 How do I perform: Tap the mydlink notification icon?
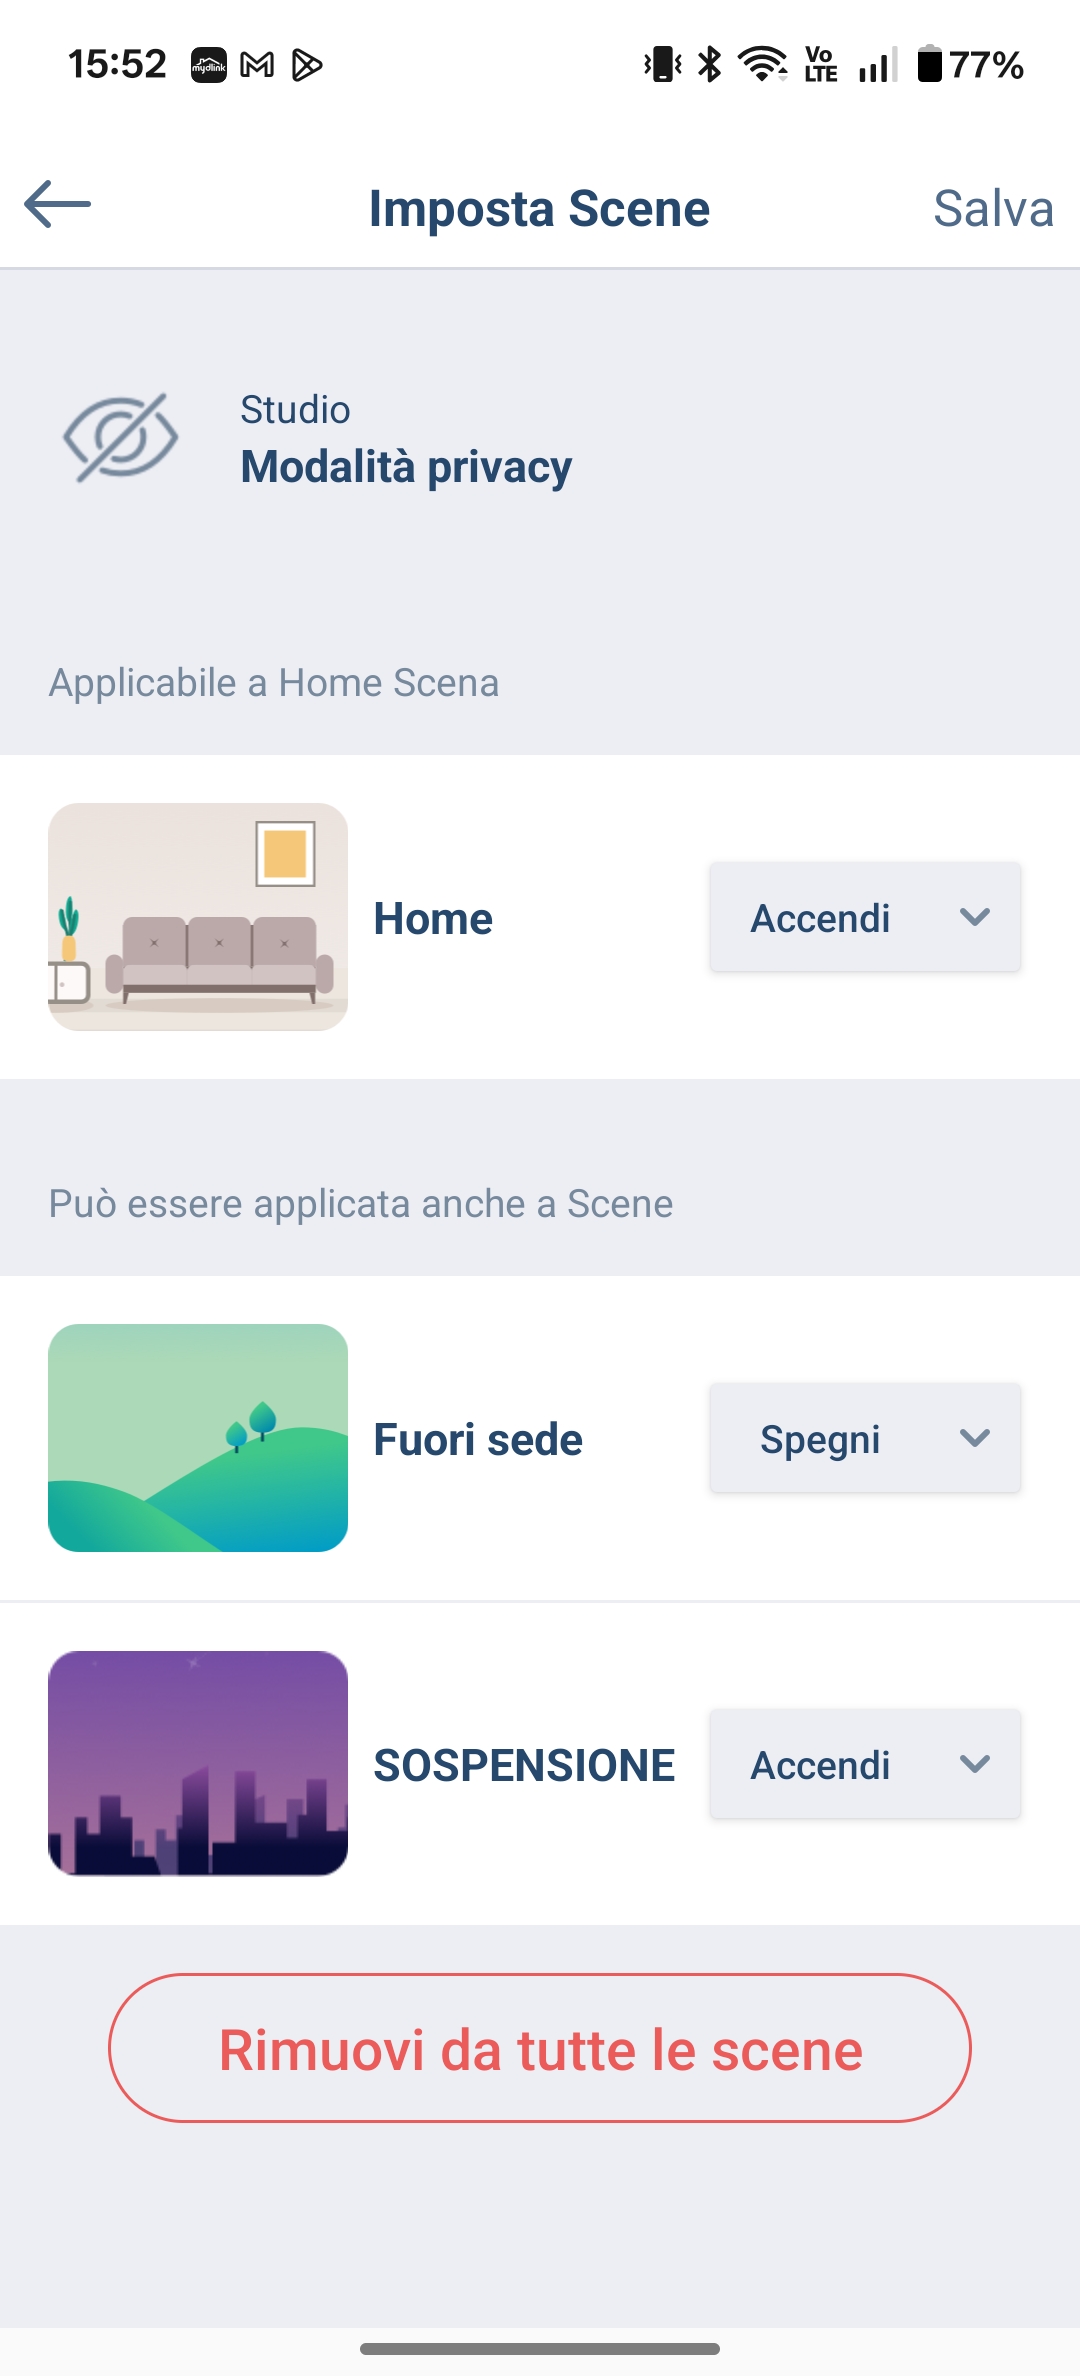[209, 66]
